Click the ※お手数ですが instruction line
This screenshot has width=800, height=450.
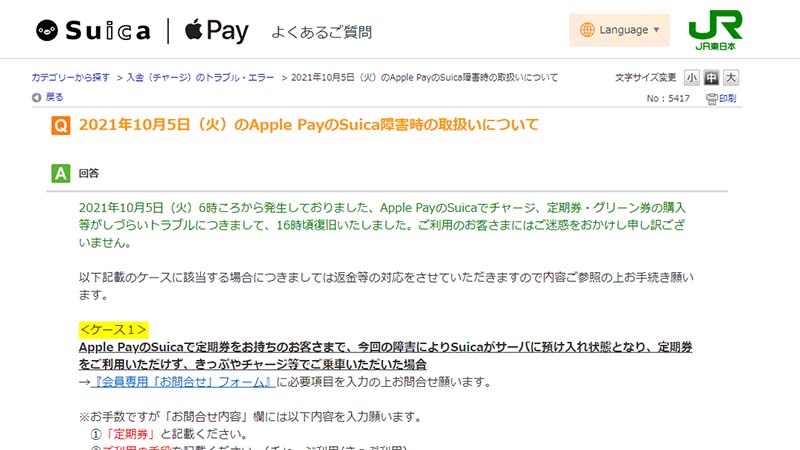252,417
